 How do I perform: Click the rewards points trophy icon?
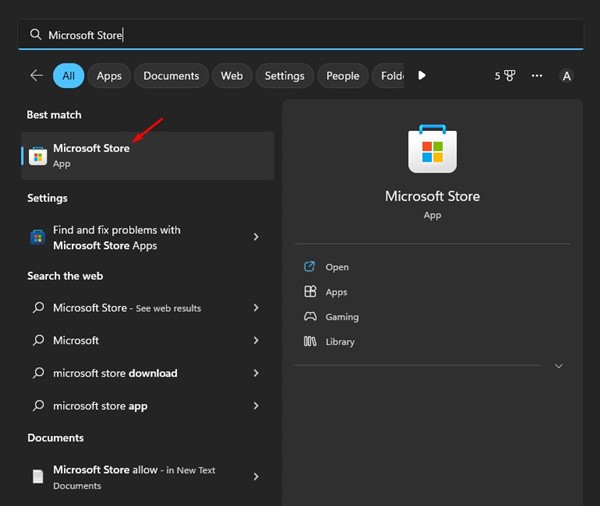click(x=508, y=76)
